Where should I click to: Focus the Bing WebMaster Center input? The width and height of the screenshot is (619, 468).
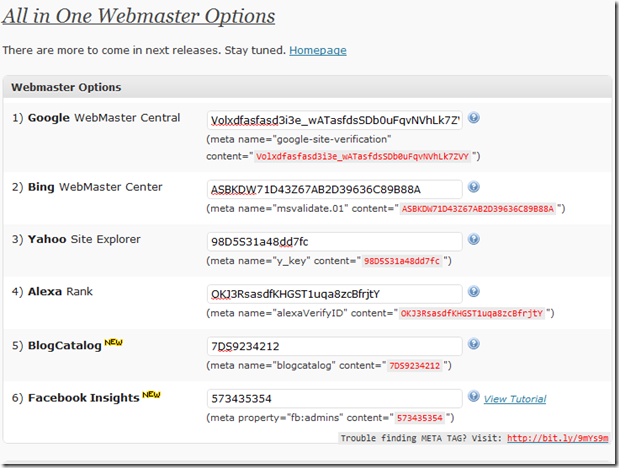pos(334,190)
